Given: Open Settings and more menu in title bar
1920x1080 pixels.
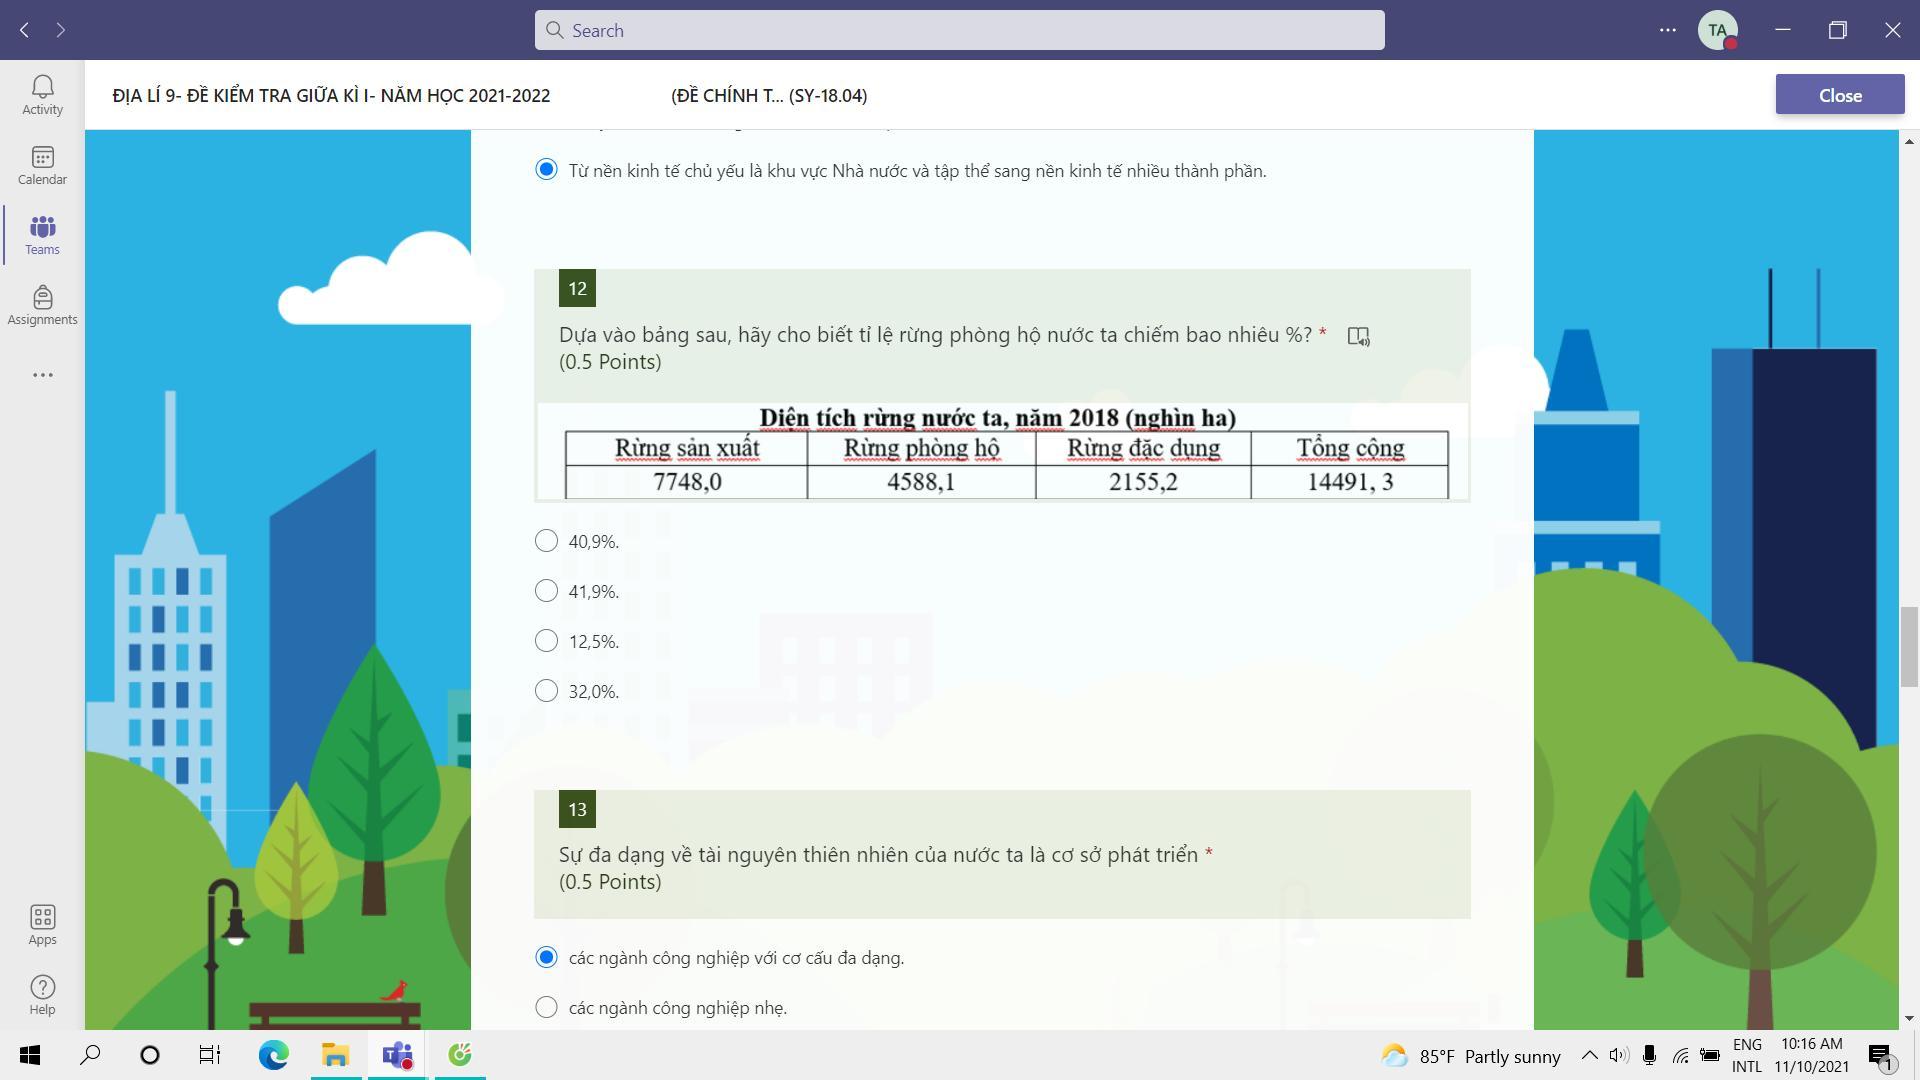Looking at the screenshot, I should pyautogui.click(x=1667, y=30).
